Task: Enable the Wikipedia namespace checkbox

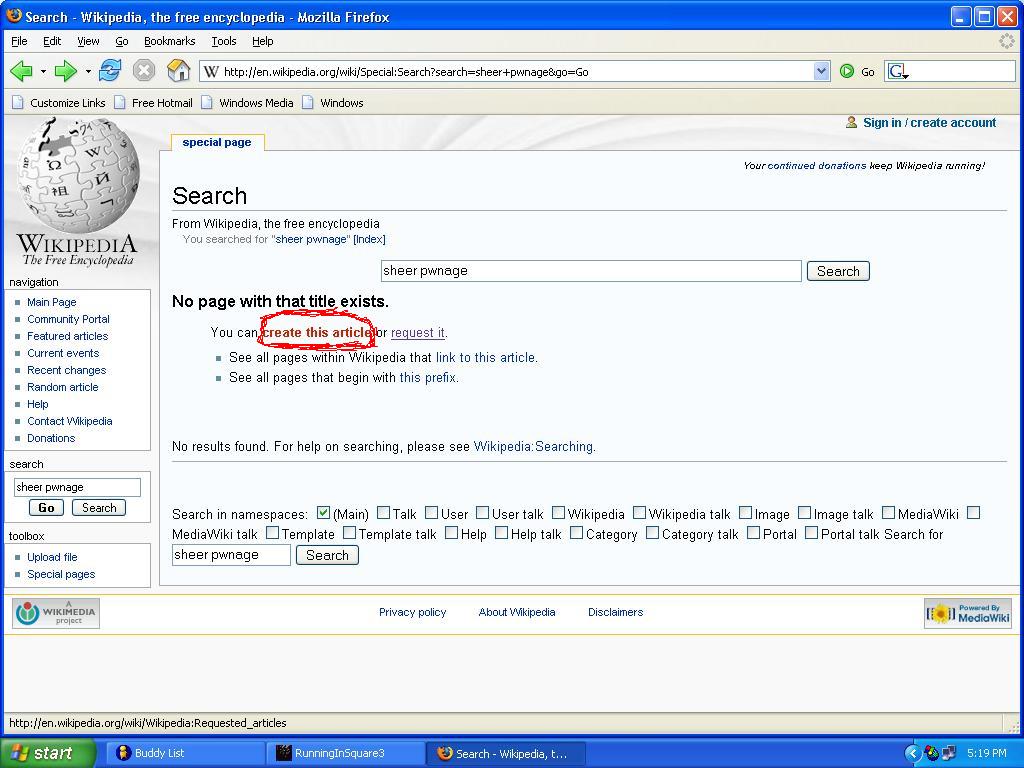Action: (558, 513)
